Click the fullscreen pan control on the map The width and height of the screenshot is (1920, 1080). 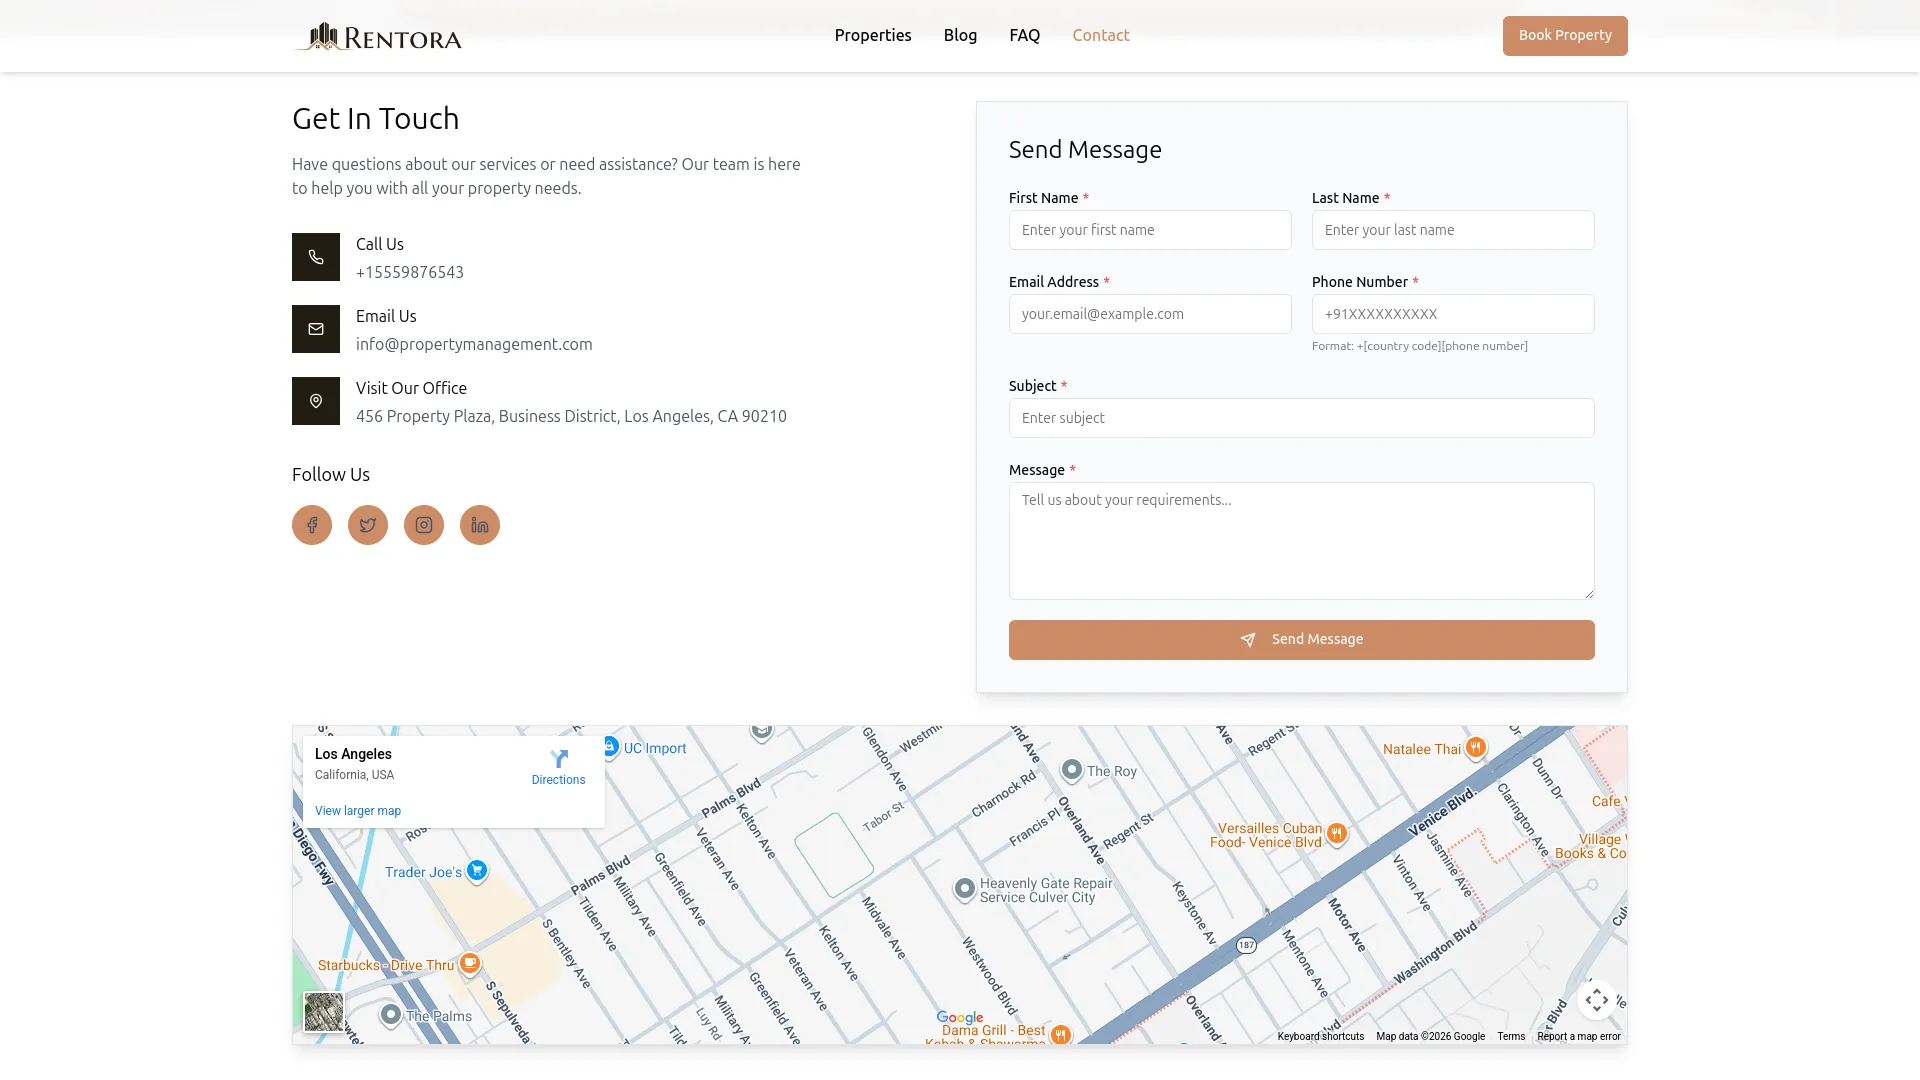coord(1597,999)
